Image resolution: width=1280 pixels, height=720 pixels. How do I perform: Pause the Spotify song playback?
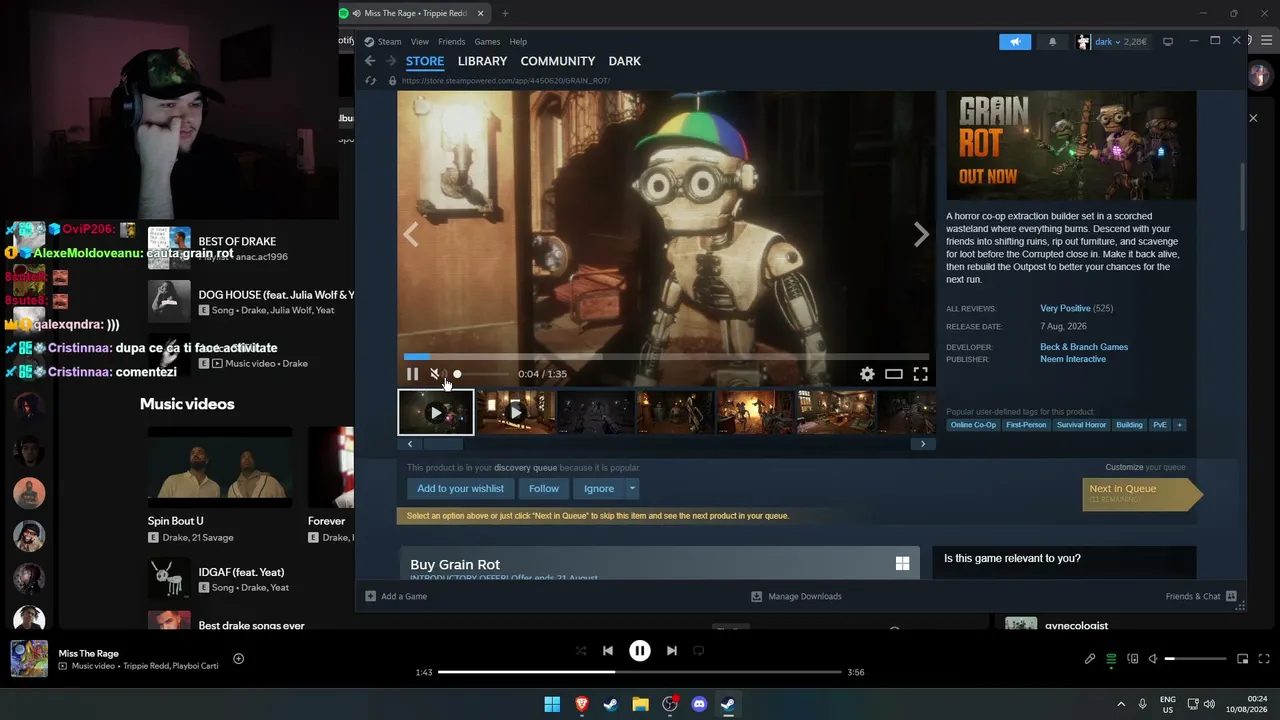[640, 651]
